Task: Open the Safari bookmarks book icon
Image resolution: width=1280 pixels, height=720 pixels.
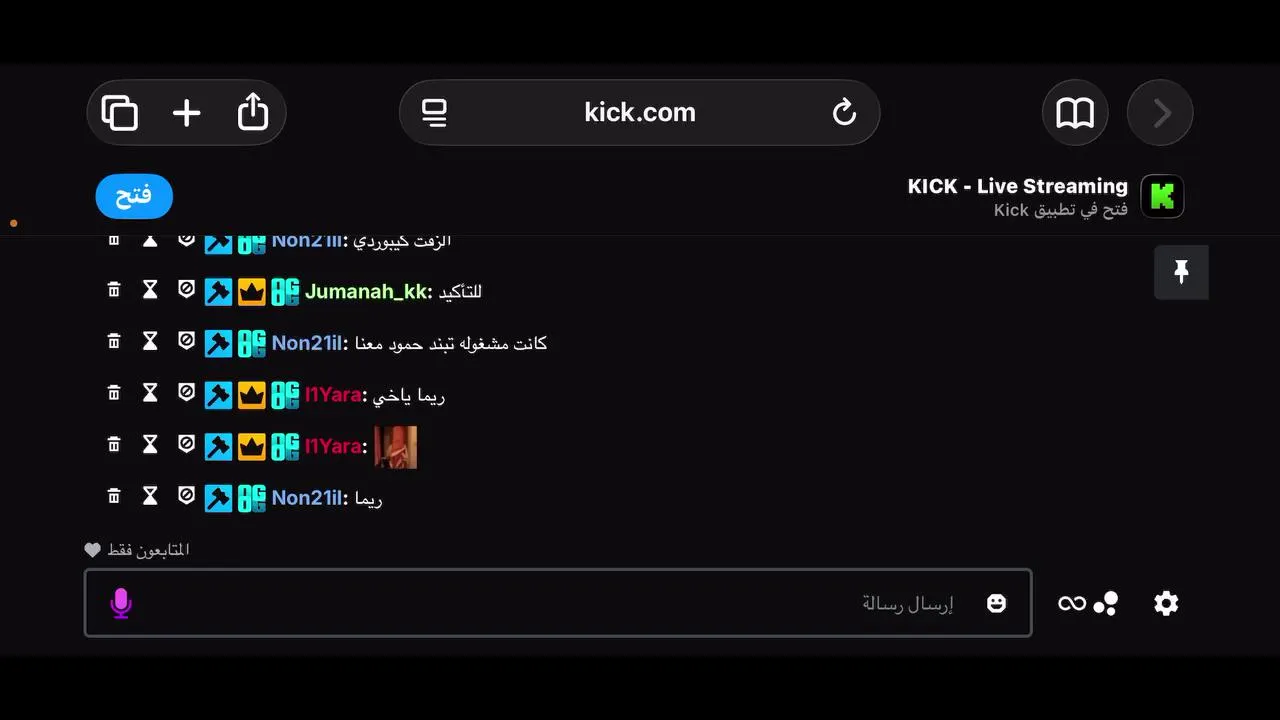Action: (x=1075, y=113)
